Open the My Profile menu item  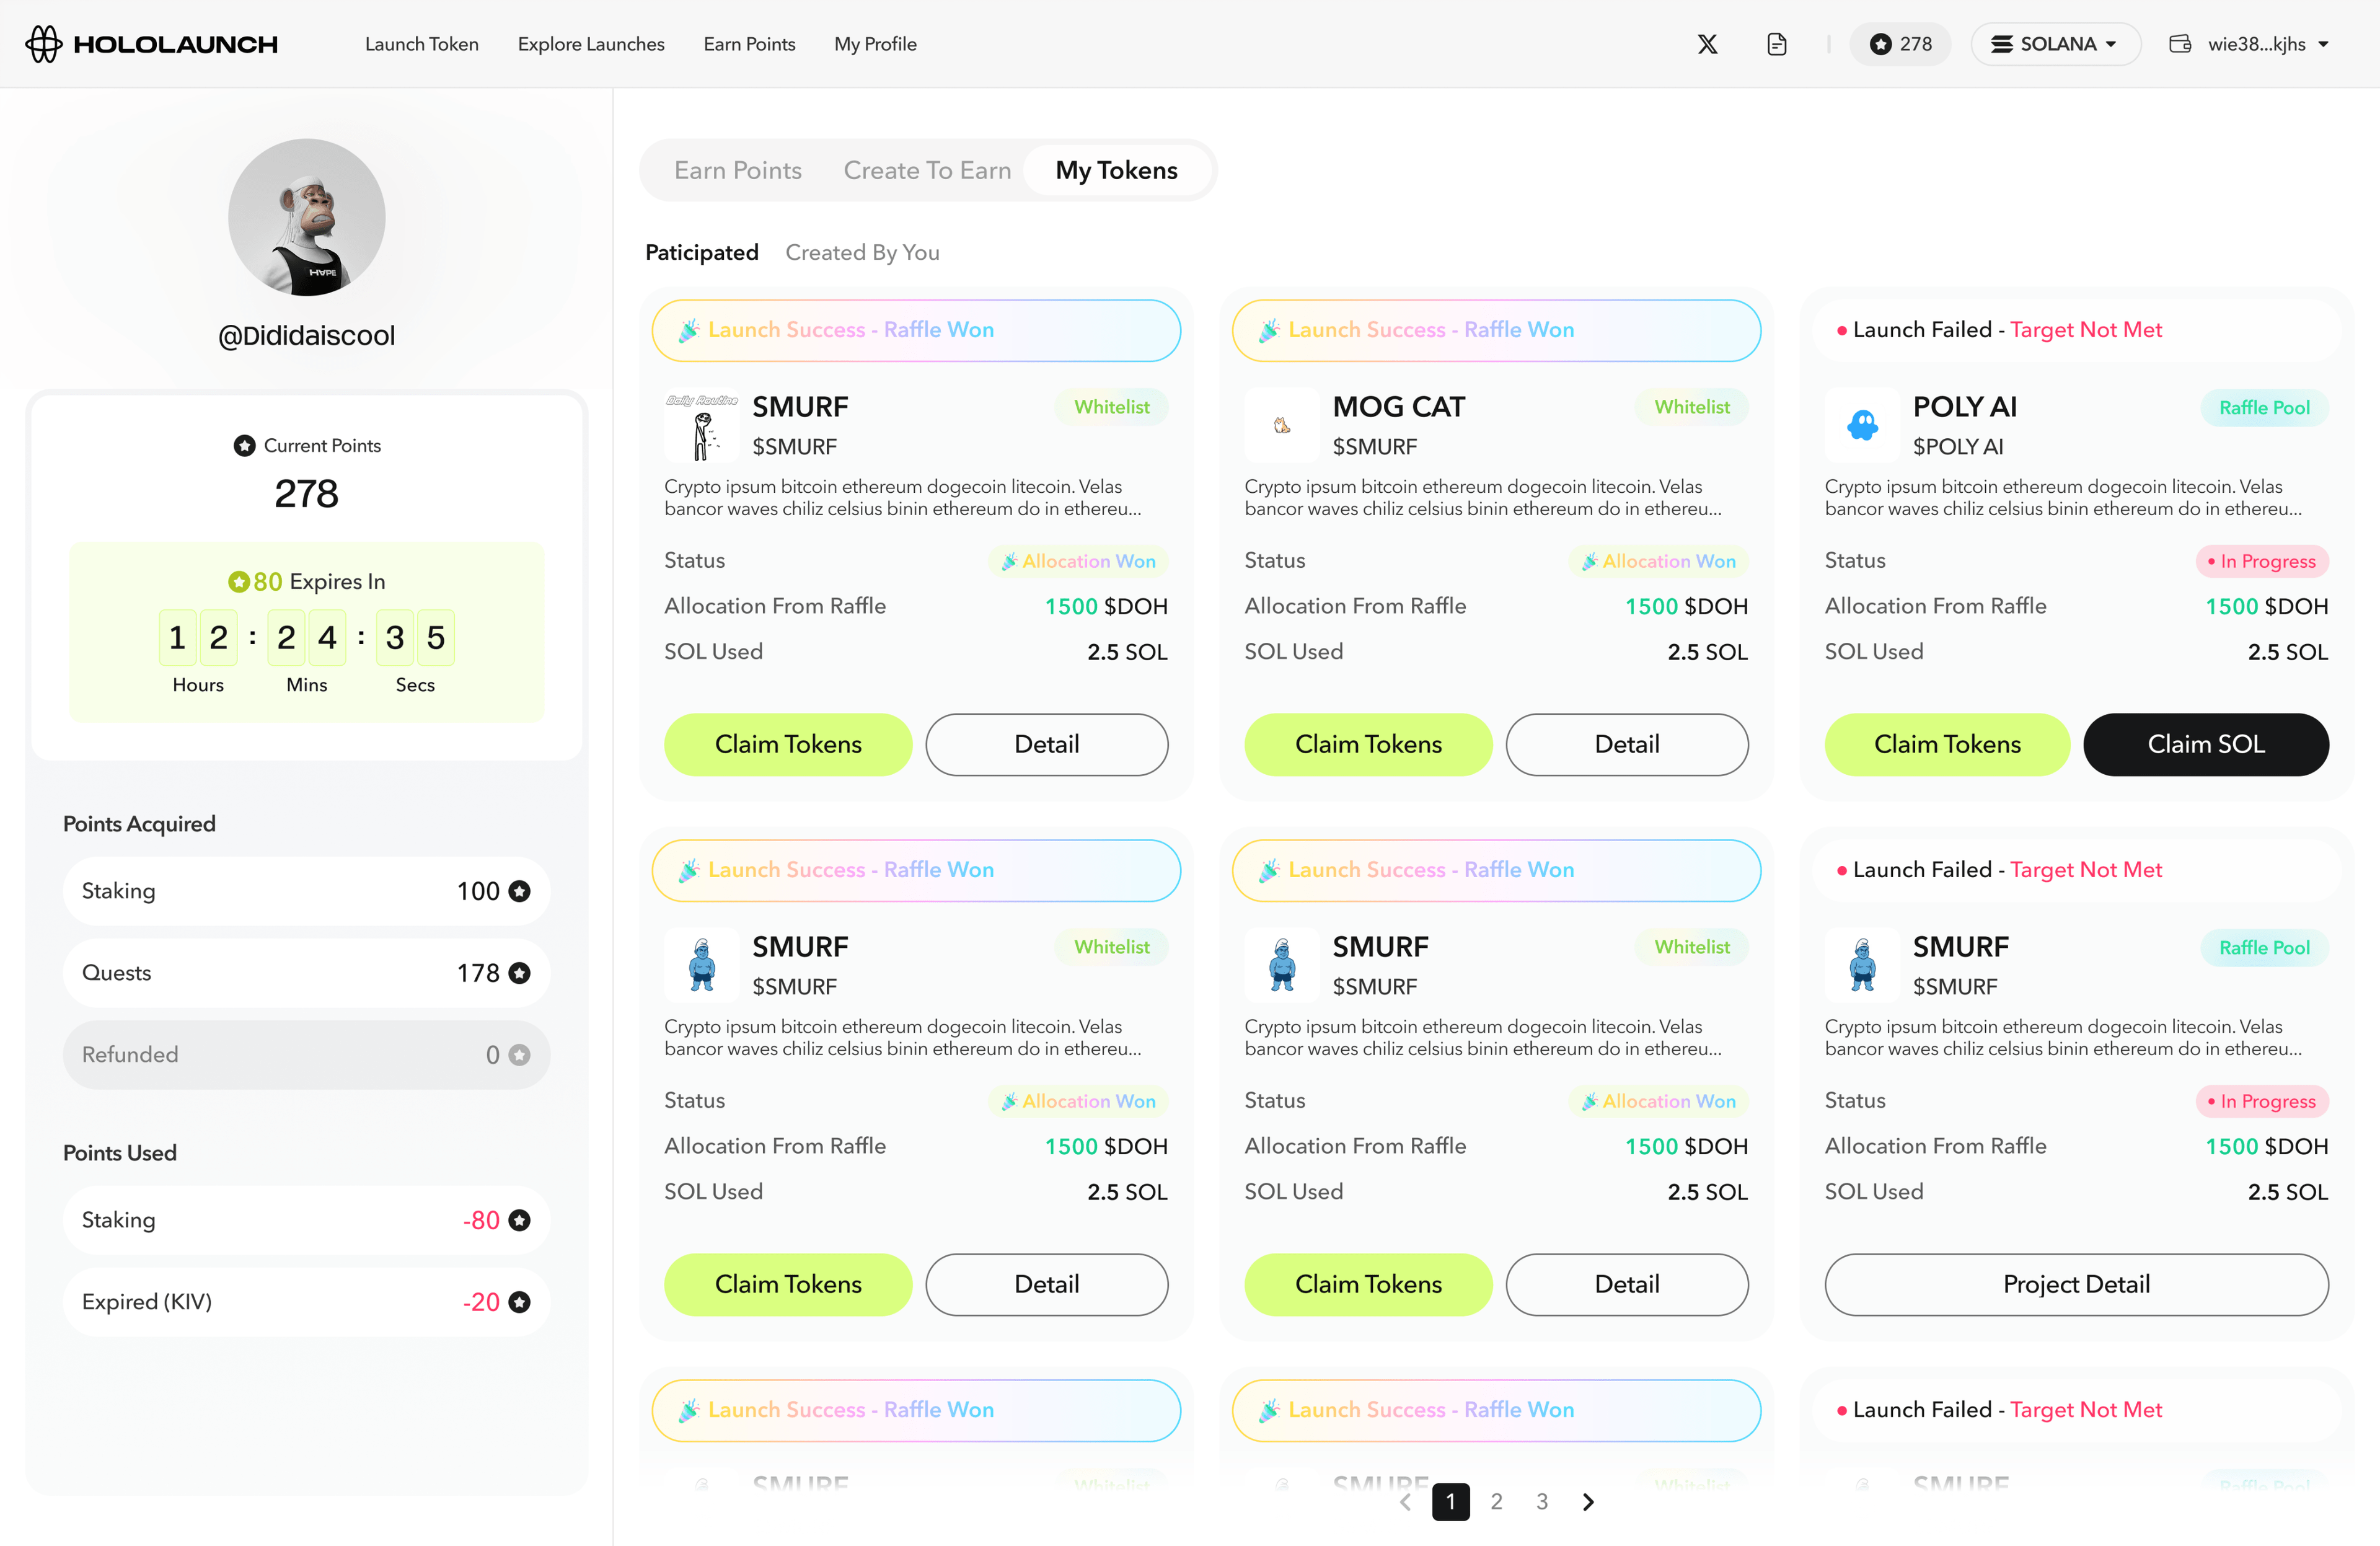tap(875, 44)
